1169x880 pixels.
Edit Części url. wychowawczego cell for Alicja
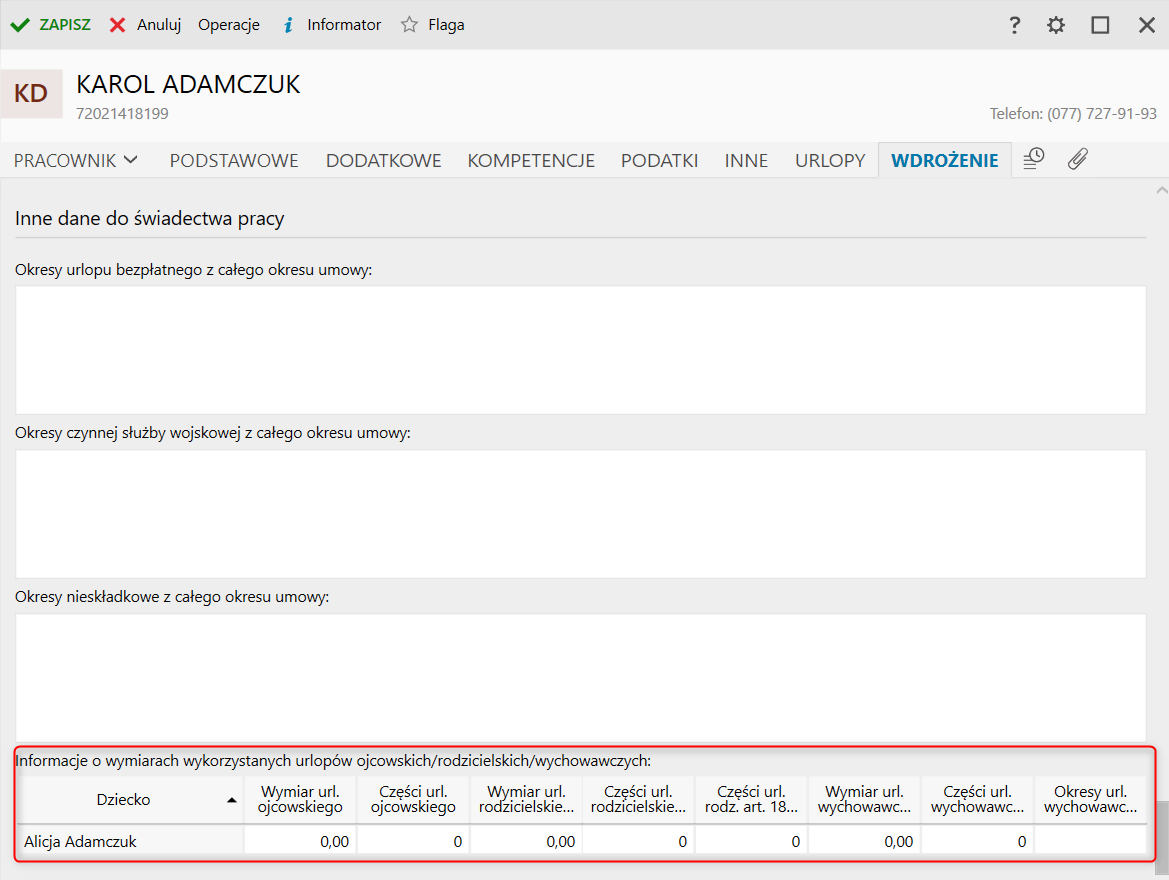(977, 841)
